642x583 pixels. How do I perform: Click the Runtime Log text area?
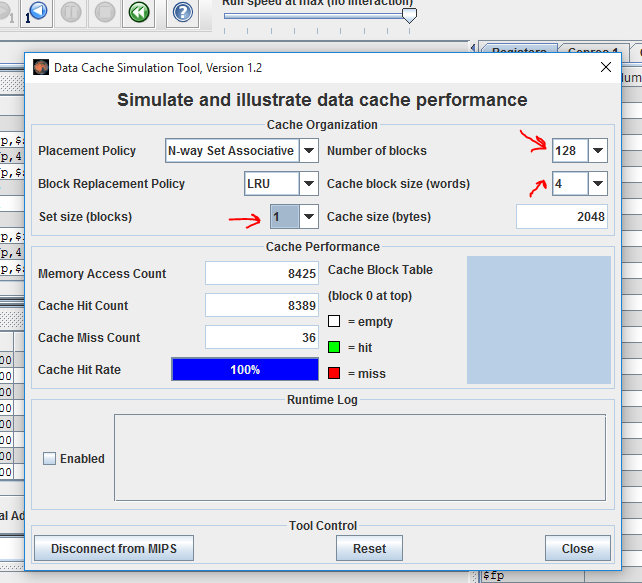point(360,458)
